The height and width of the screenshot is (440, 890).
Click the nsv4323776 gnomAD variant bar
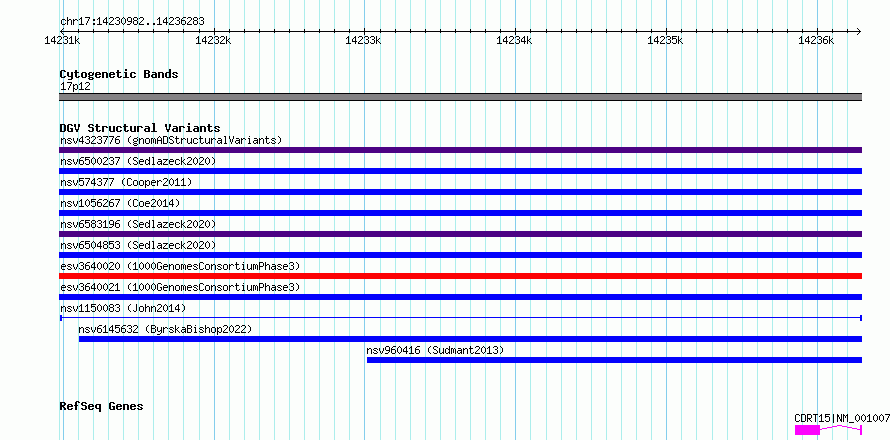pyautogui.click(x=460, y=150)
